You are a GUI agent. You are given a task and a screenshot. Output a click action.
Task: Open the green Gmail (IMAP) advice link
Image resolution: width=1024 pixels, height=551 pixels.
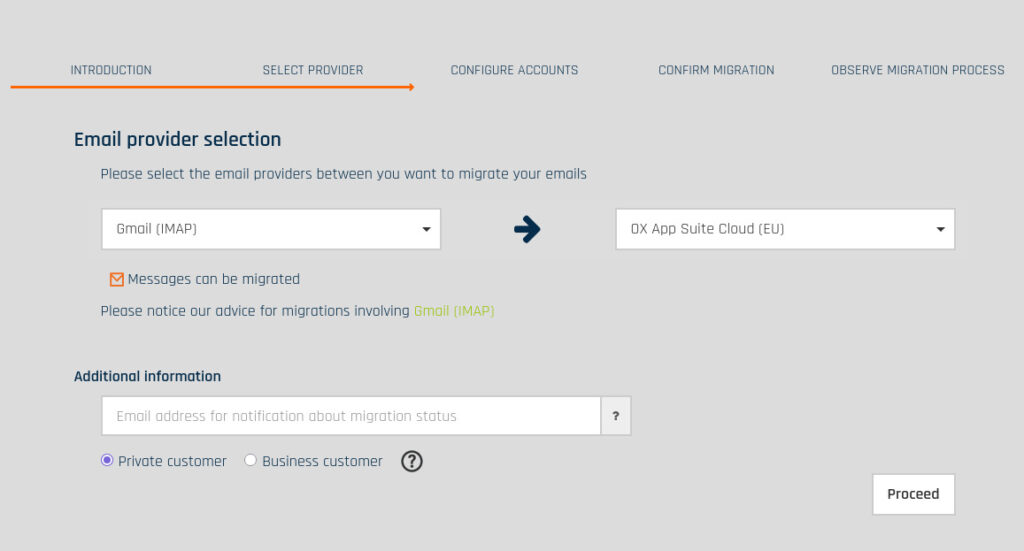pos(454,311)
